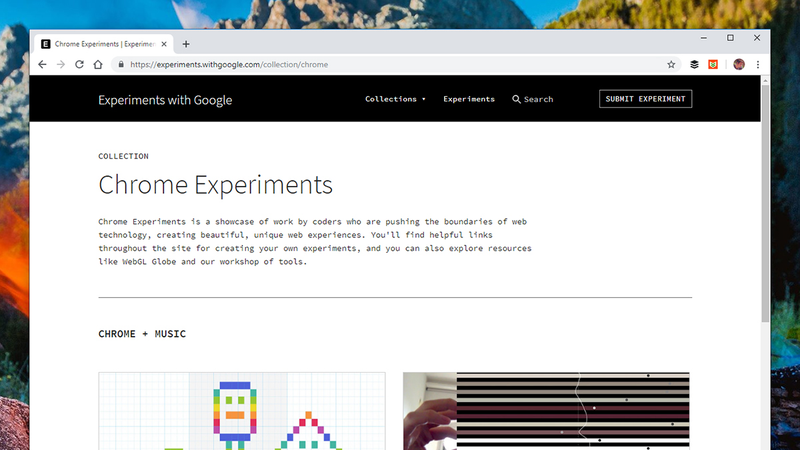Open the Experiments with Google logo link
Viewport: 800px width, 450px height.
tap(165, 100)
